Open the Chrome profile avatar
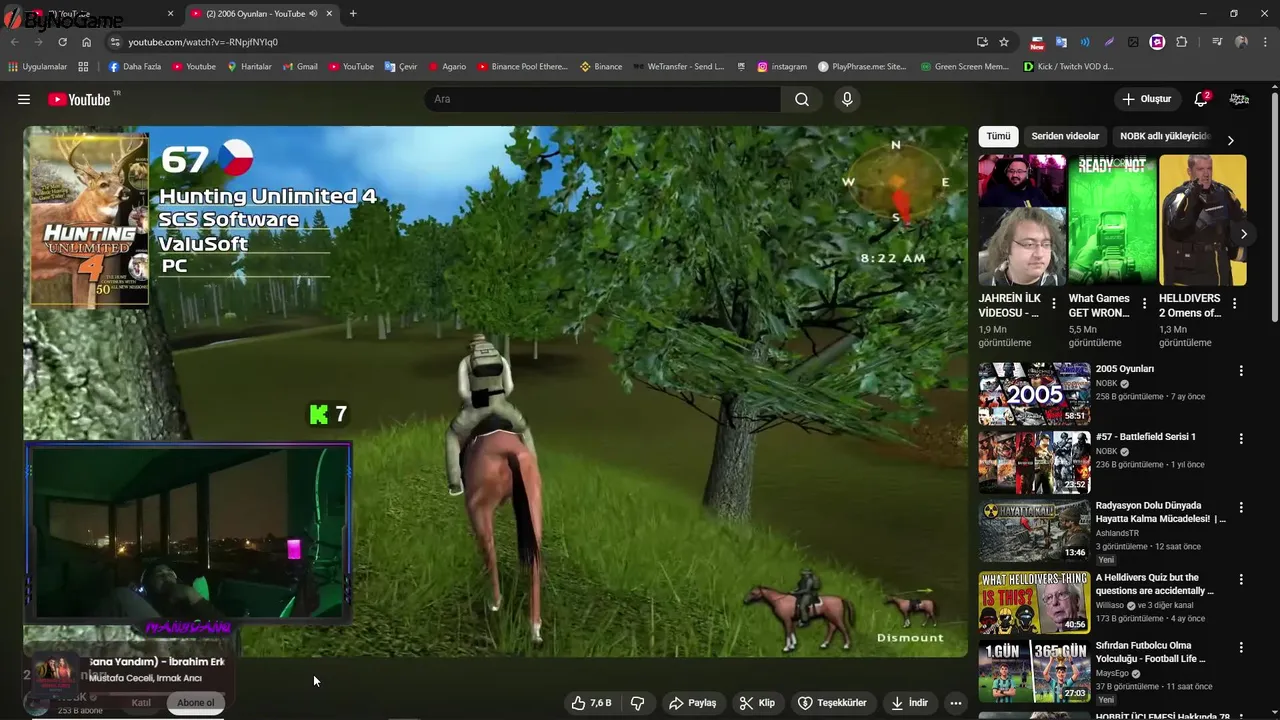Image resolution: width=1280 pixels, height=720 pixels. tap(1241, 42)
